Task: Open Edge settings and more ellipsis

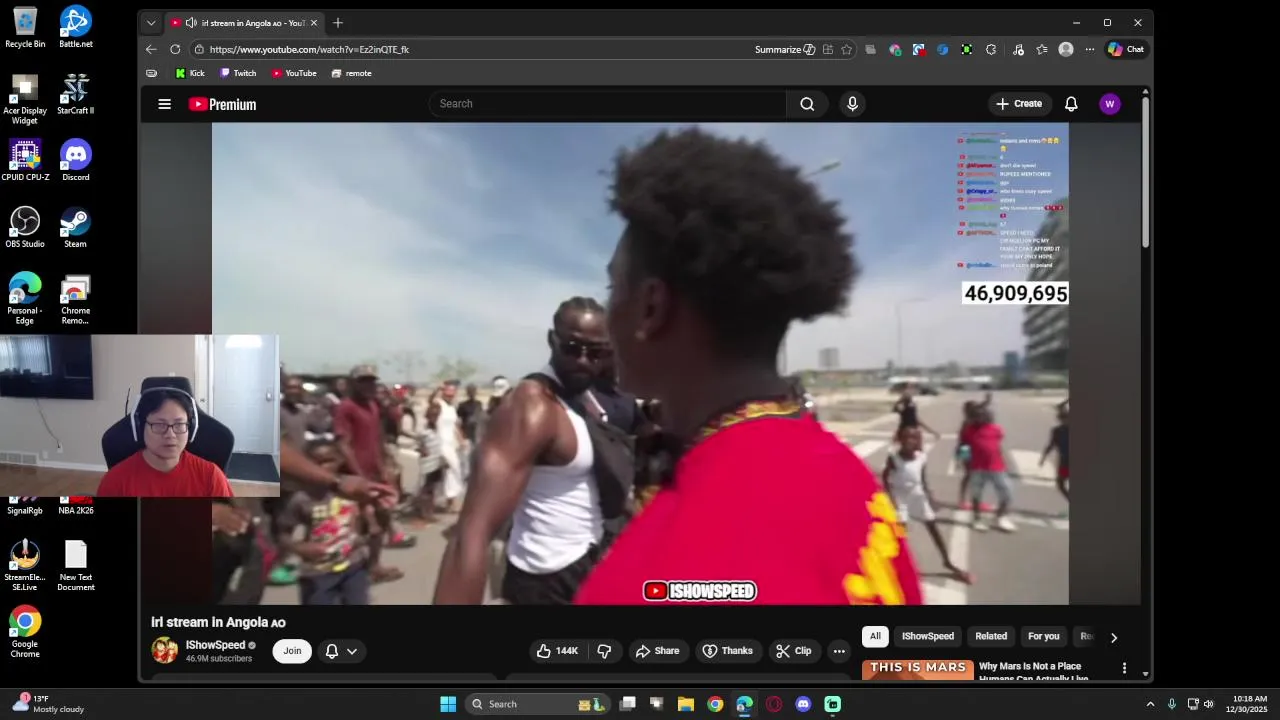Action: coord(1089,49)
